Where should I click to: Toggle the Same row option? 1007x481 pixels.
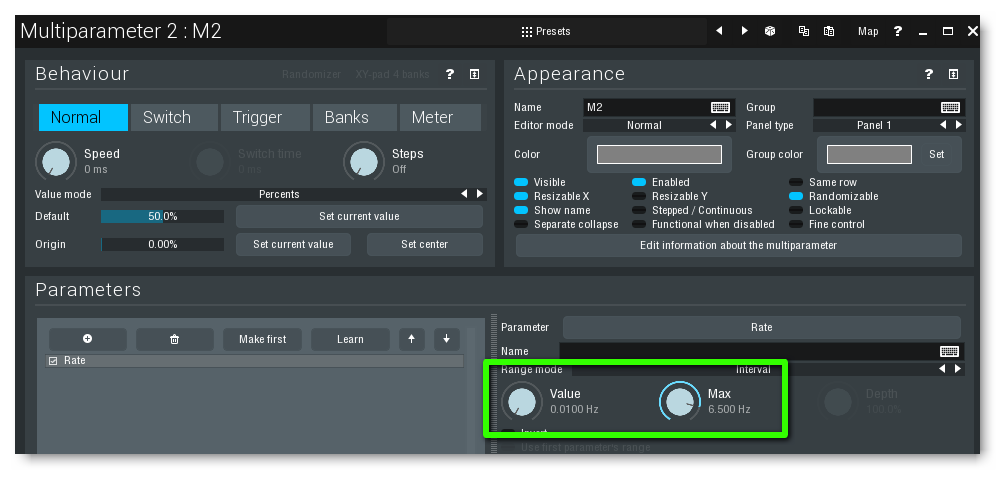point(796,182)
